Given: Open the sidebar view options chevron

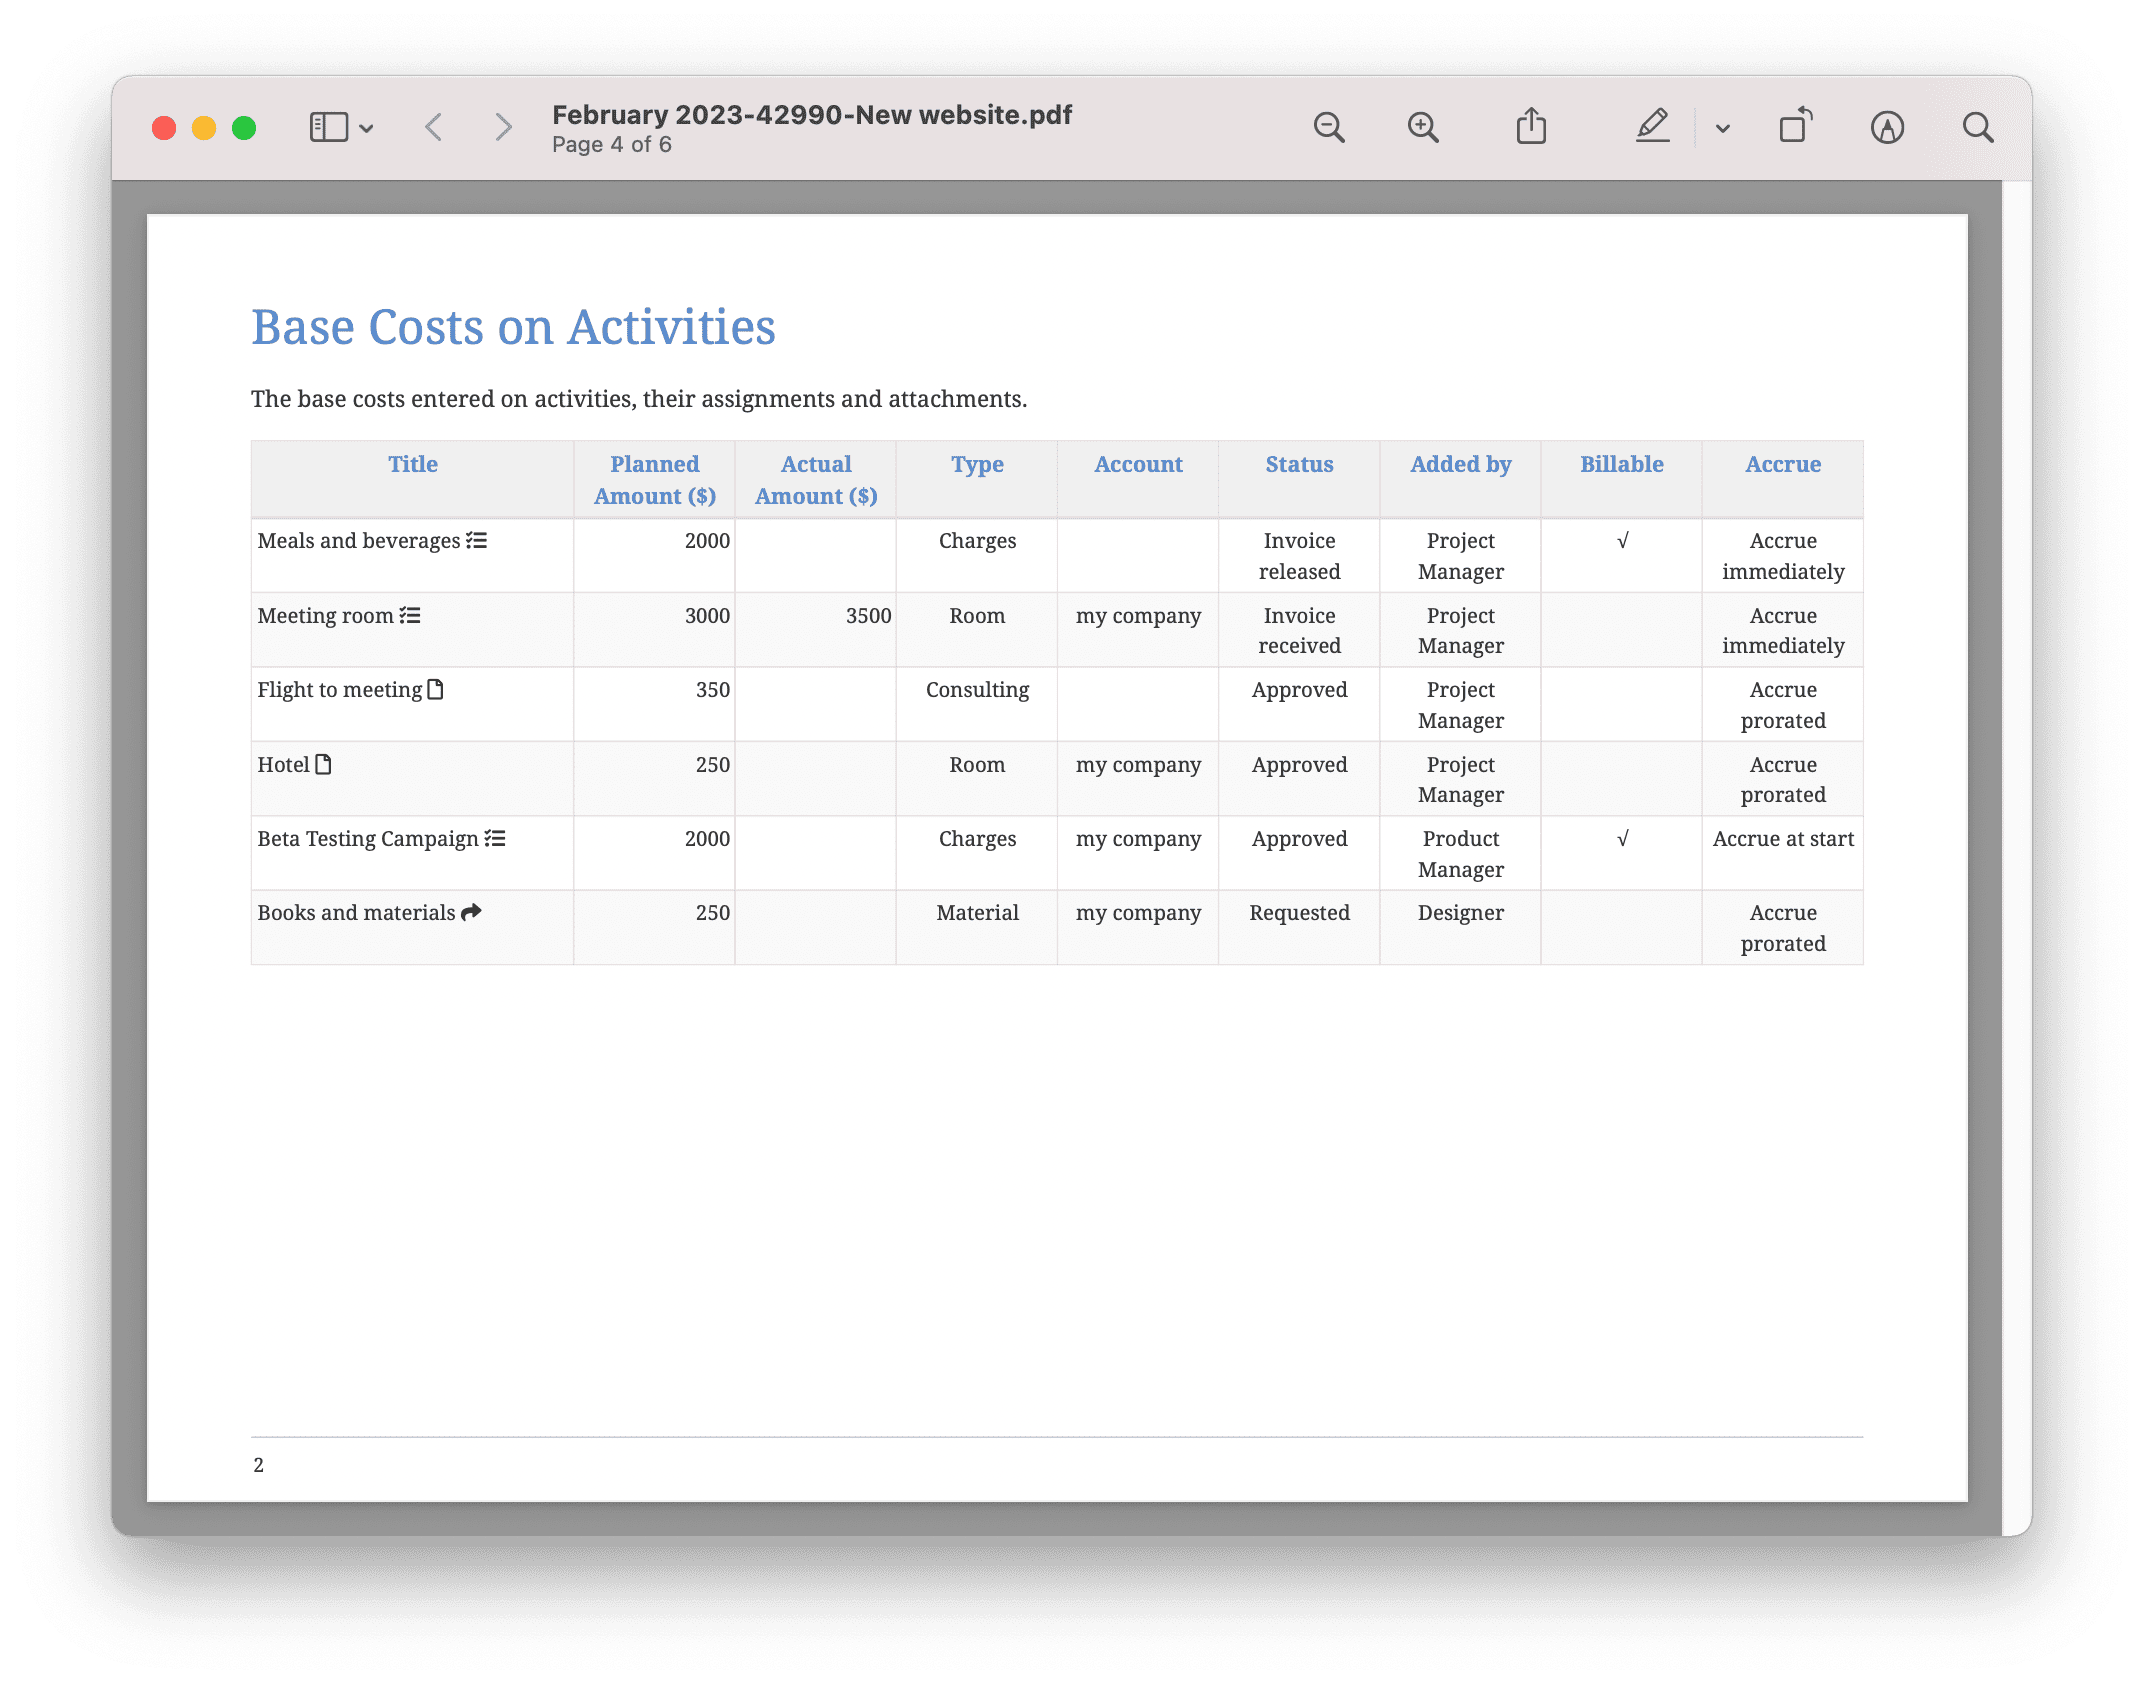Looking at the screenshot, I should tap(367, 128).
